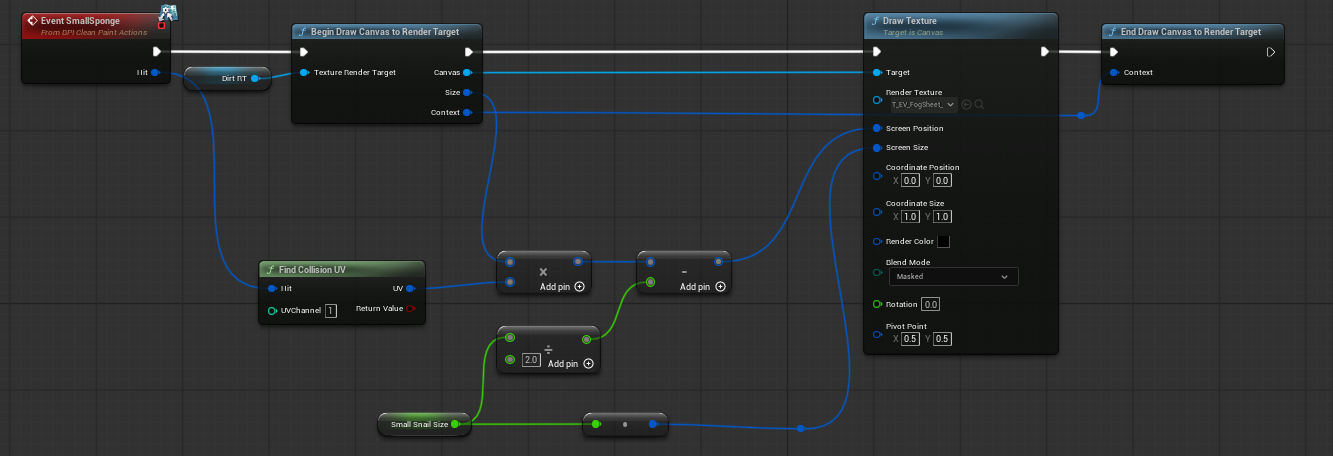Edit Pivot Point X field

click(910, 339)
